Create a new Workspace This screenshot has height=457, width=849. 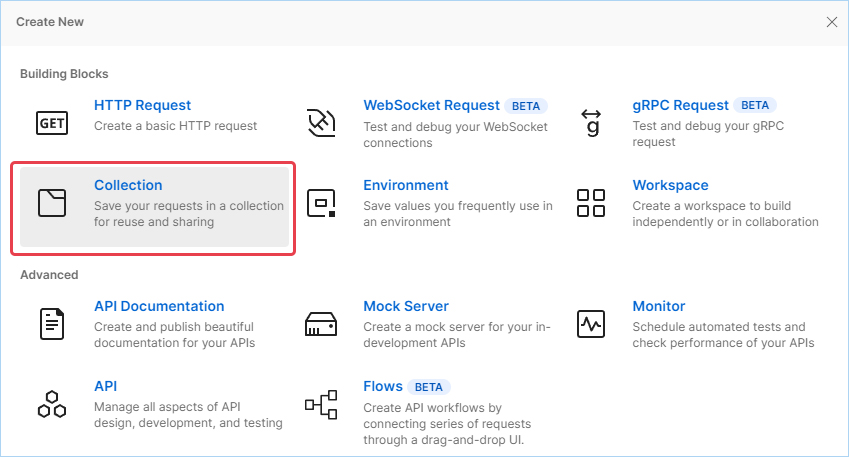670,185
